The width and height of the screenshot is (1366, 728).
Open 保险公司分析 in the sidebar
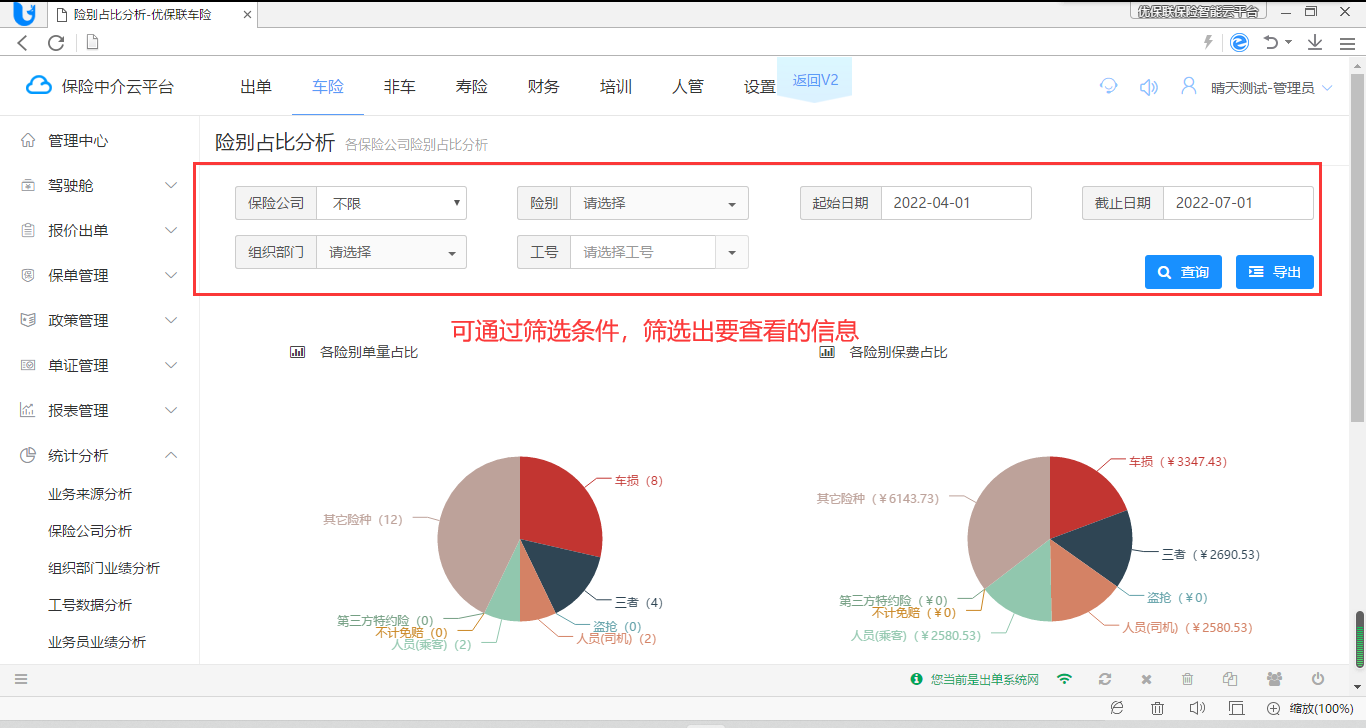click(90, 531)
